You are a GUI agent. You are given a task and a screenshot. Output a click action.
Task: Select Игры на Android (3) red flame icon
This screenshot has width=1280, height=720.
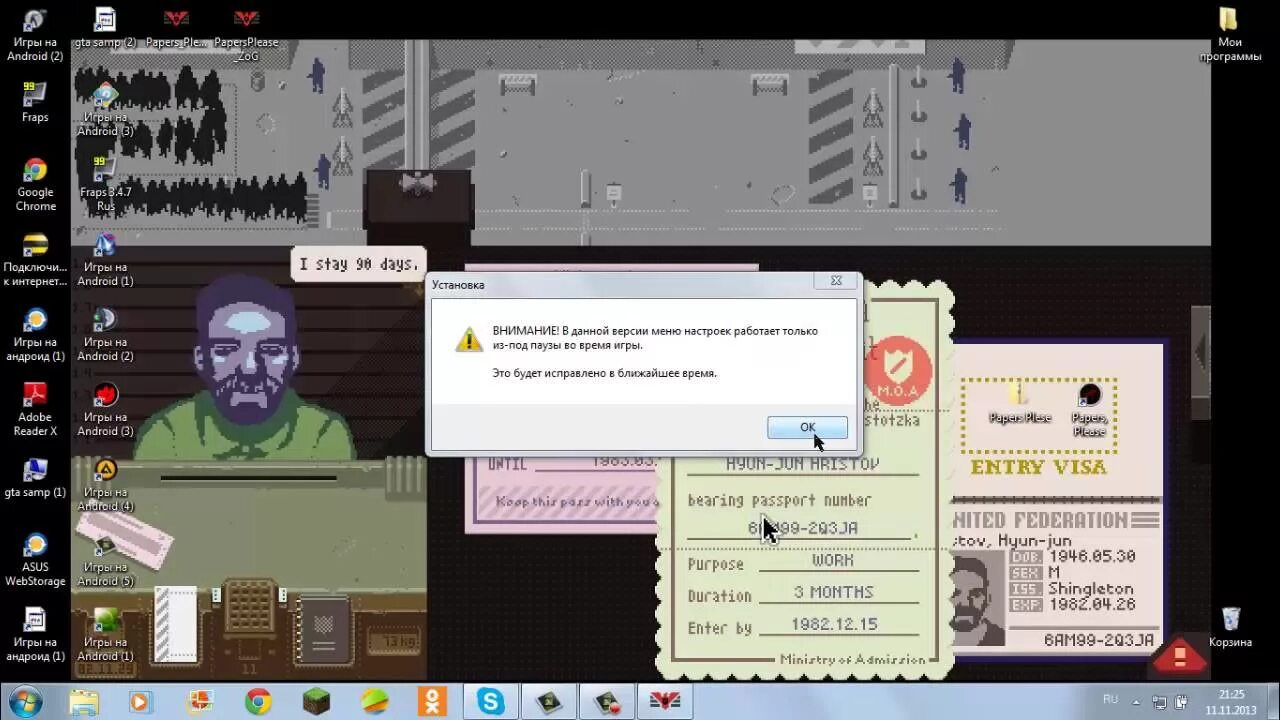105,409
